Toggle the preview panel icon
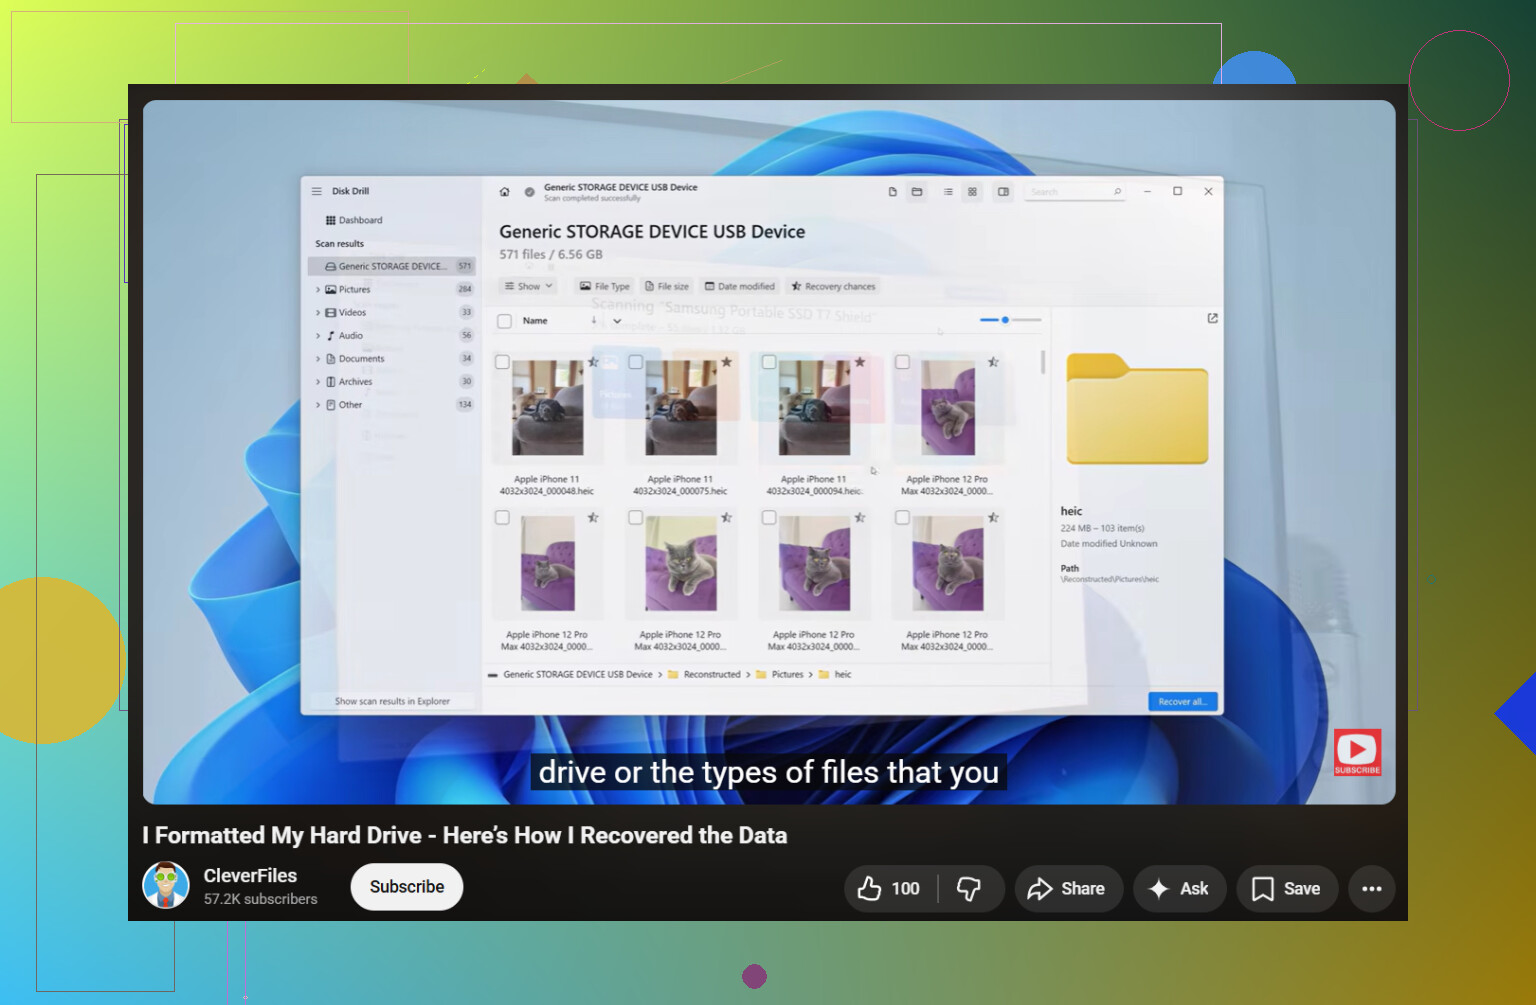The width and height of the screenshot is (1536, 1005). pyautogui.click(x=1003, y=192)
